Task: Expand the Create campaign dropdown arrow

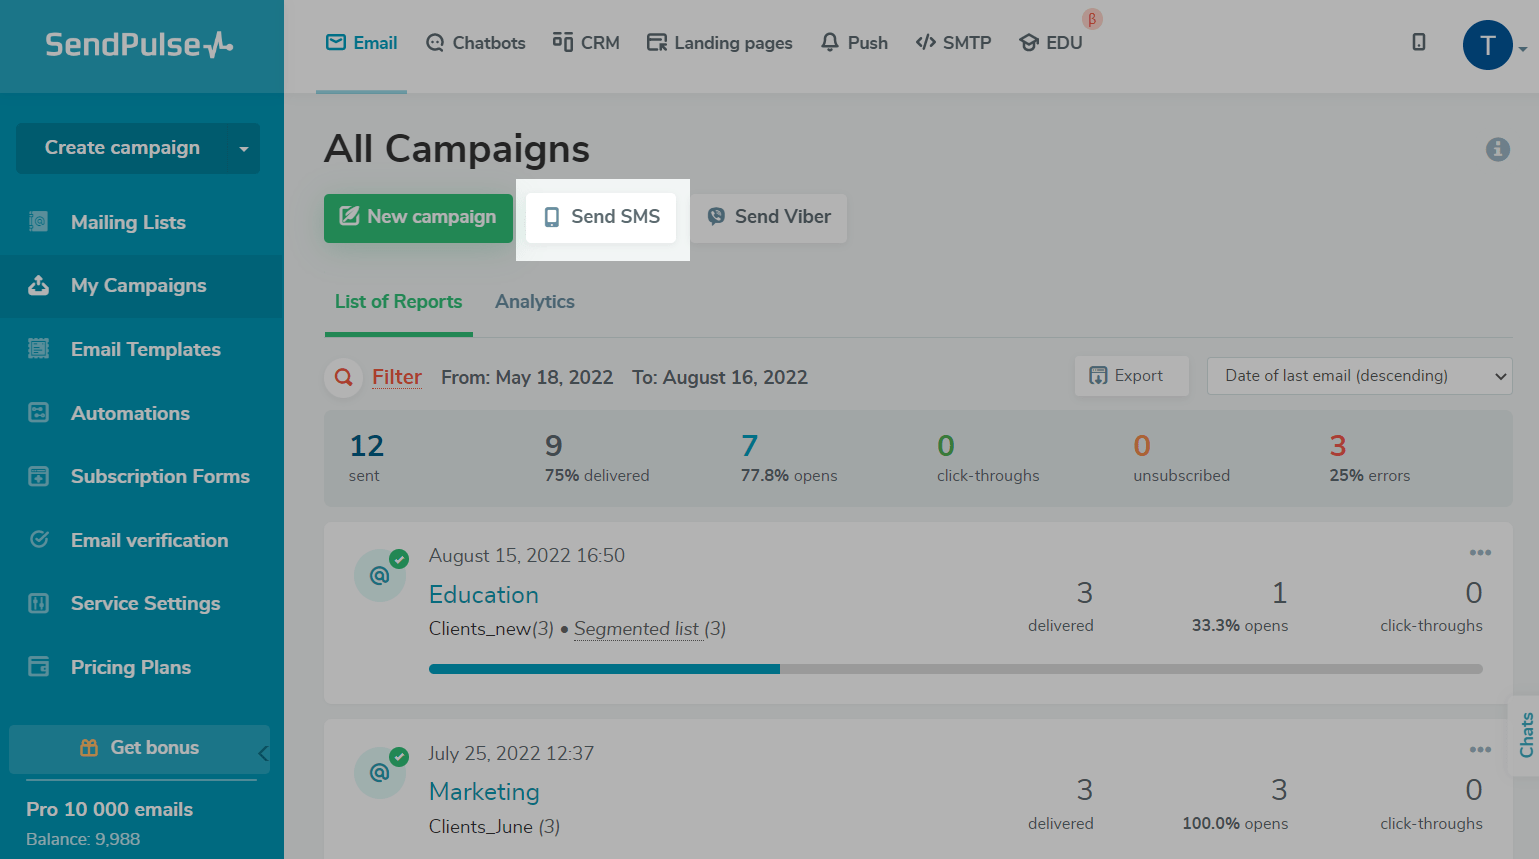Action: click(244, 149)
